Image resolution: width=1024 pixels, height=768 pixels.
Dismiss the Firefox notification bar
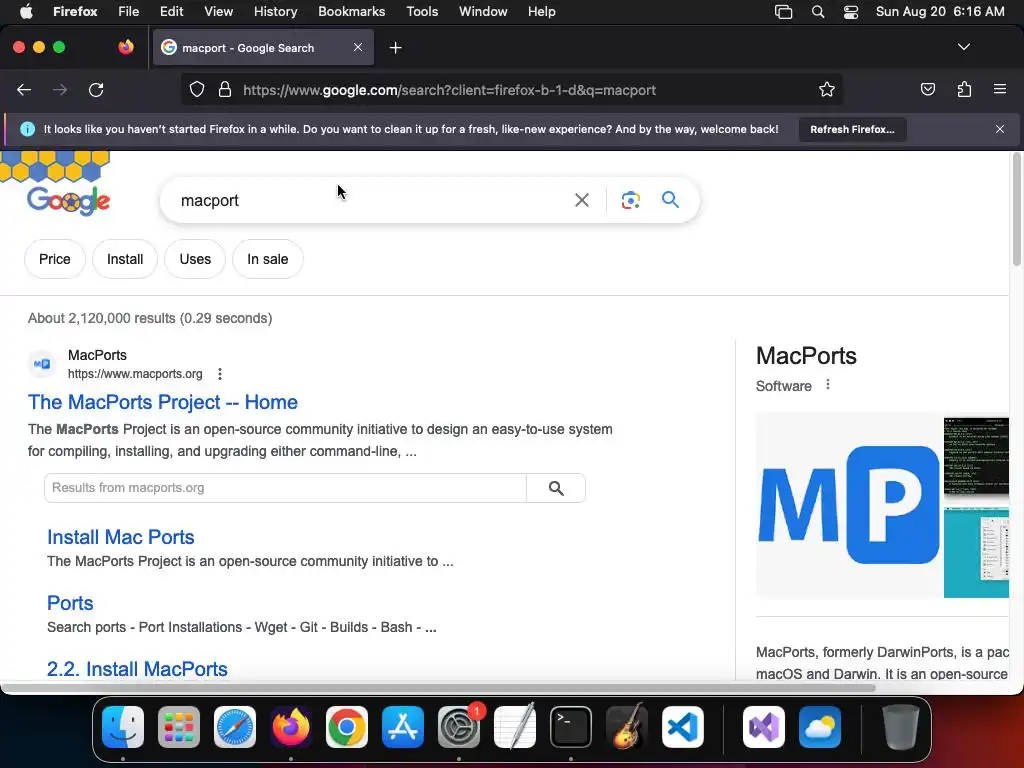[1000, 129]
